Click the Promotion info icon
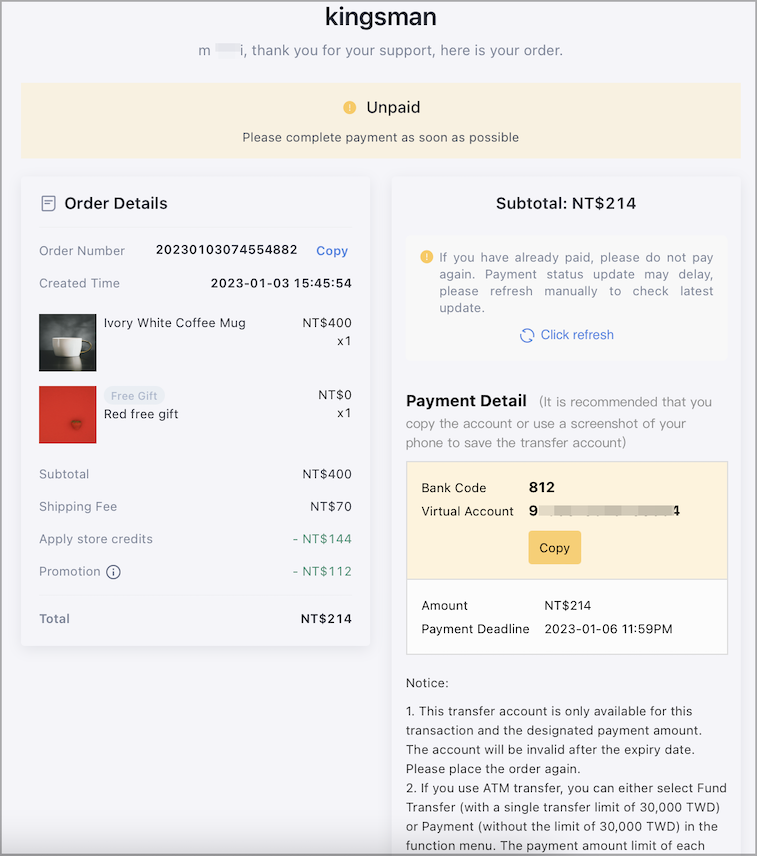Viewport: 757px width, 856px height. pyautogui.click(x=113, y=572)
